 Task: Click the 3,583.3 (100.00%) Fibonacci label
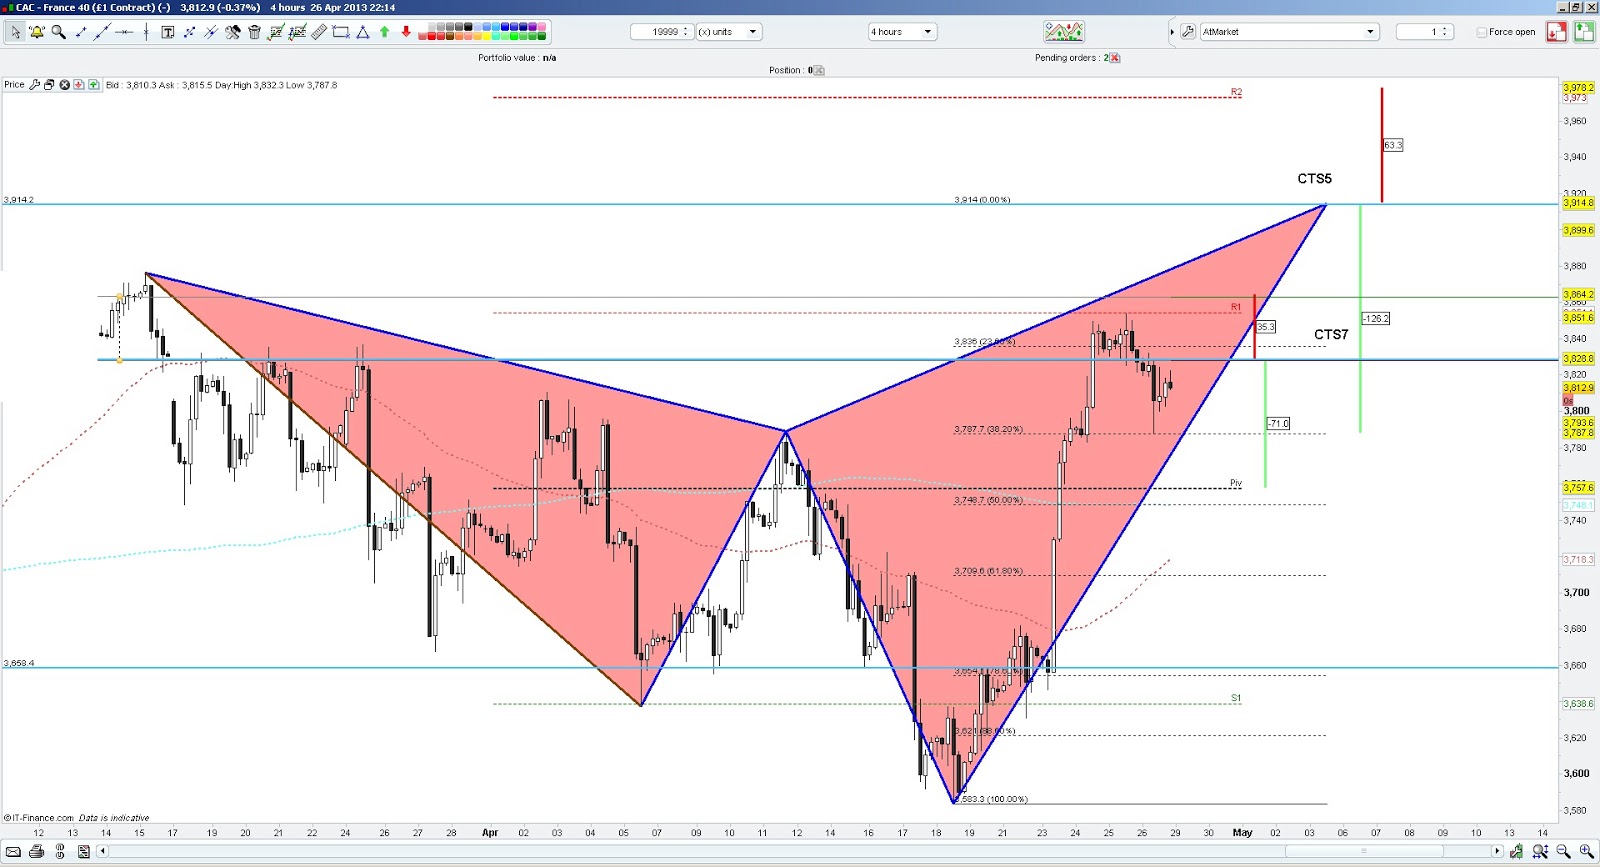[x=992, y=799]
